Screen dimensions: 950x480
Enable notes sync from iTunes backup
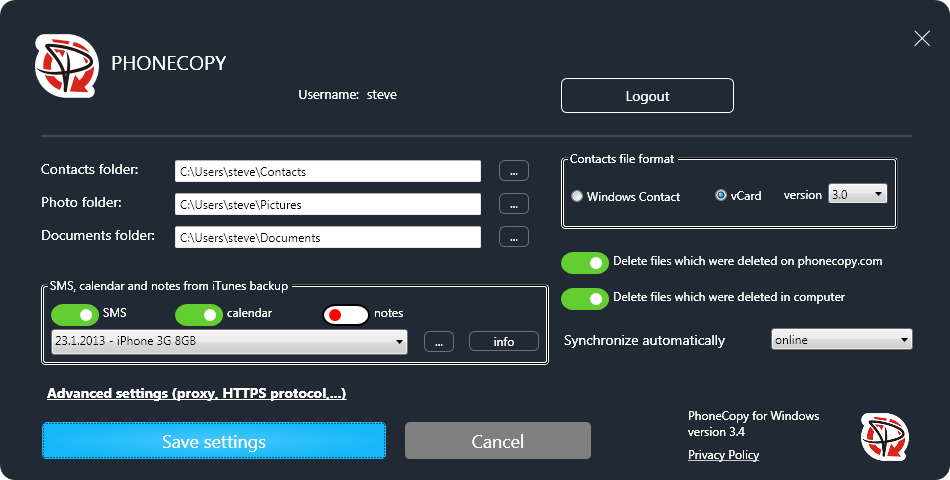point(345,315)
